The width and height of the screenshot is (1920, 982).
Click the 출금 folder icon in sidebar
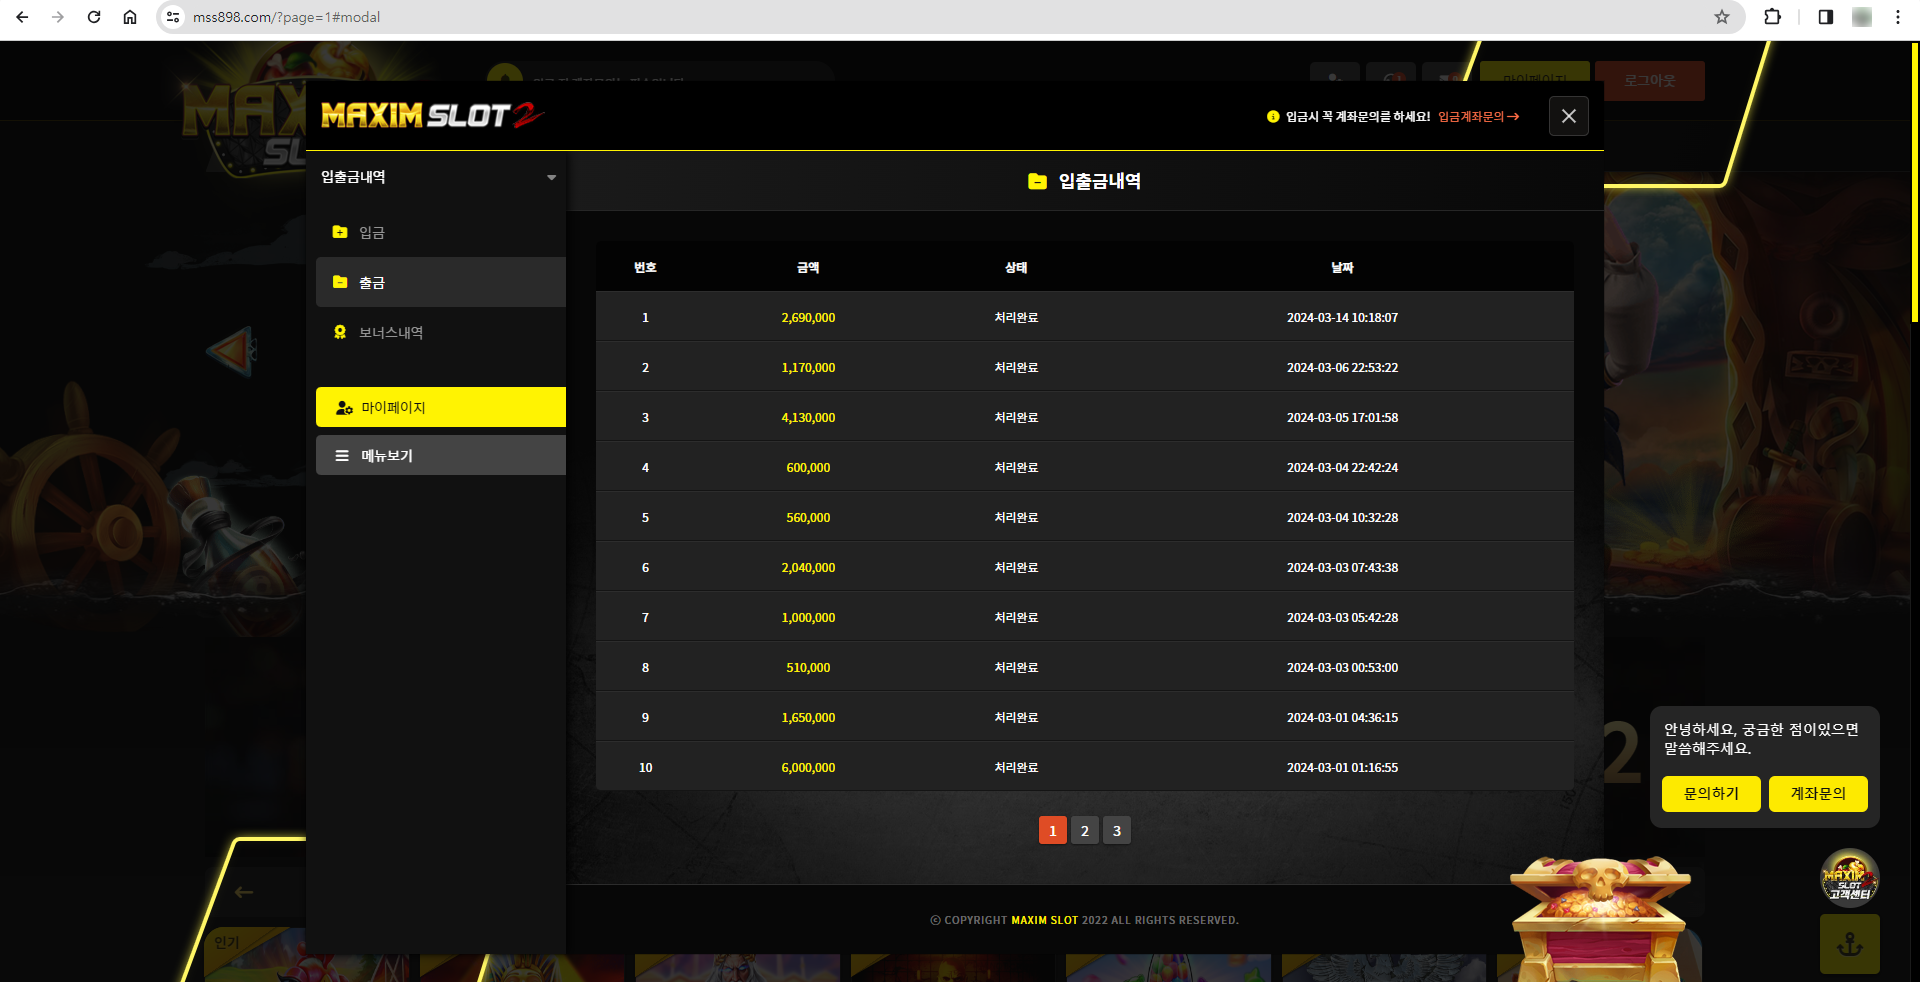point(340,282)
